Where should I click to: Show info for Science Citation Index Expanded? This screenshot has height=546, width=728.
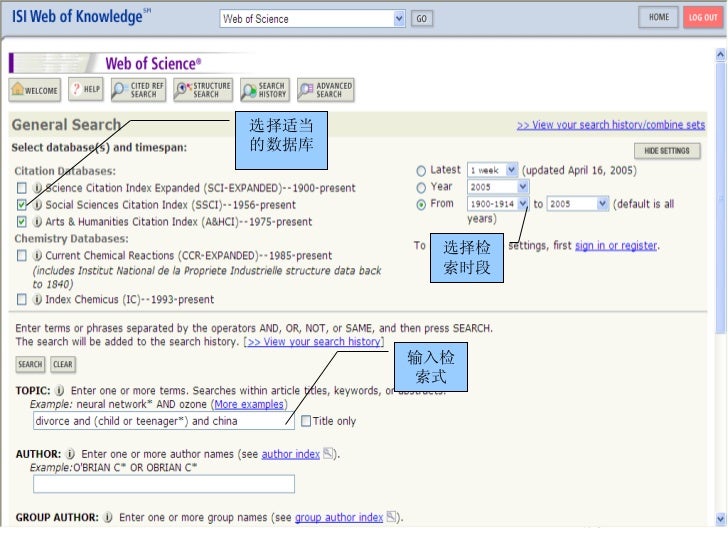coord(37,188)
